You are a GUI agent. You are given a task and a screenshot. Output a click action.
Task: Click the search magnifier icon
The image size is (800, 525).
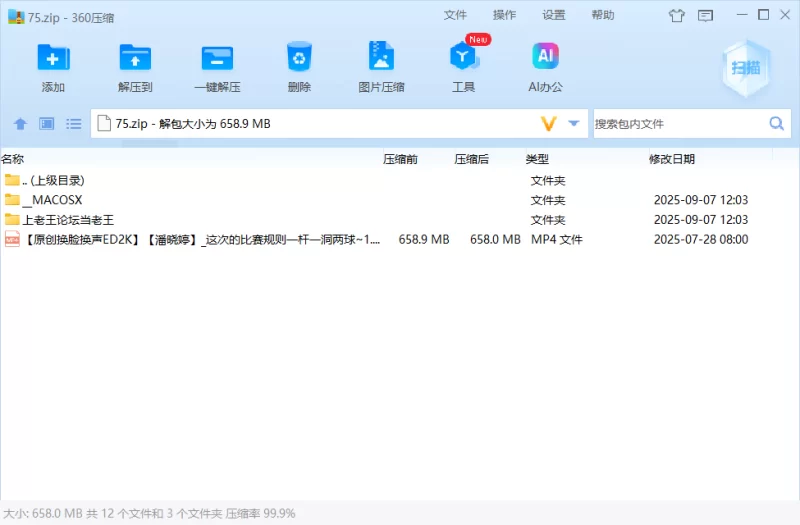point(777,123)
